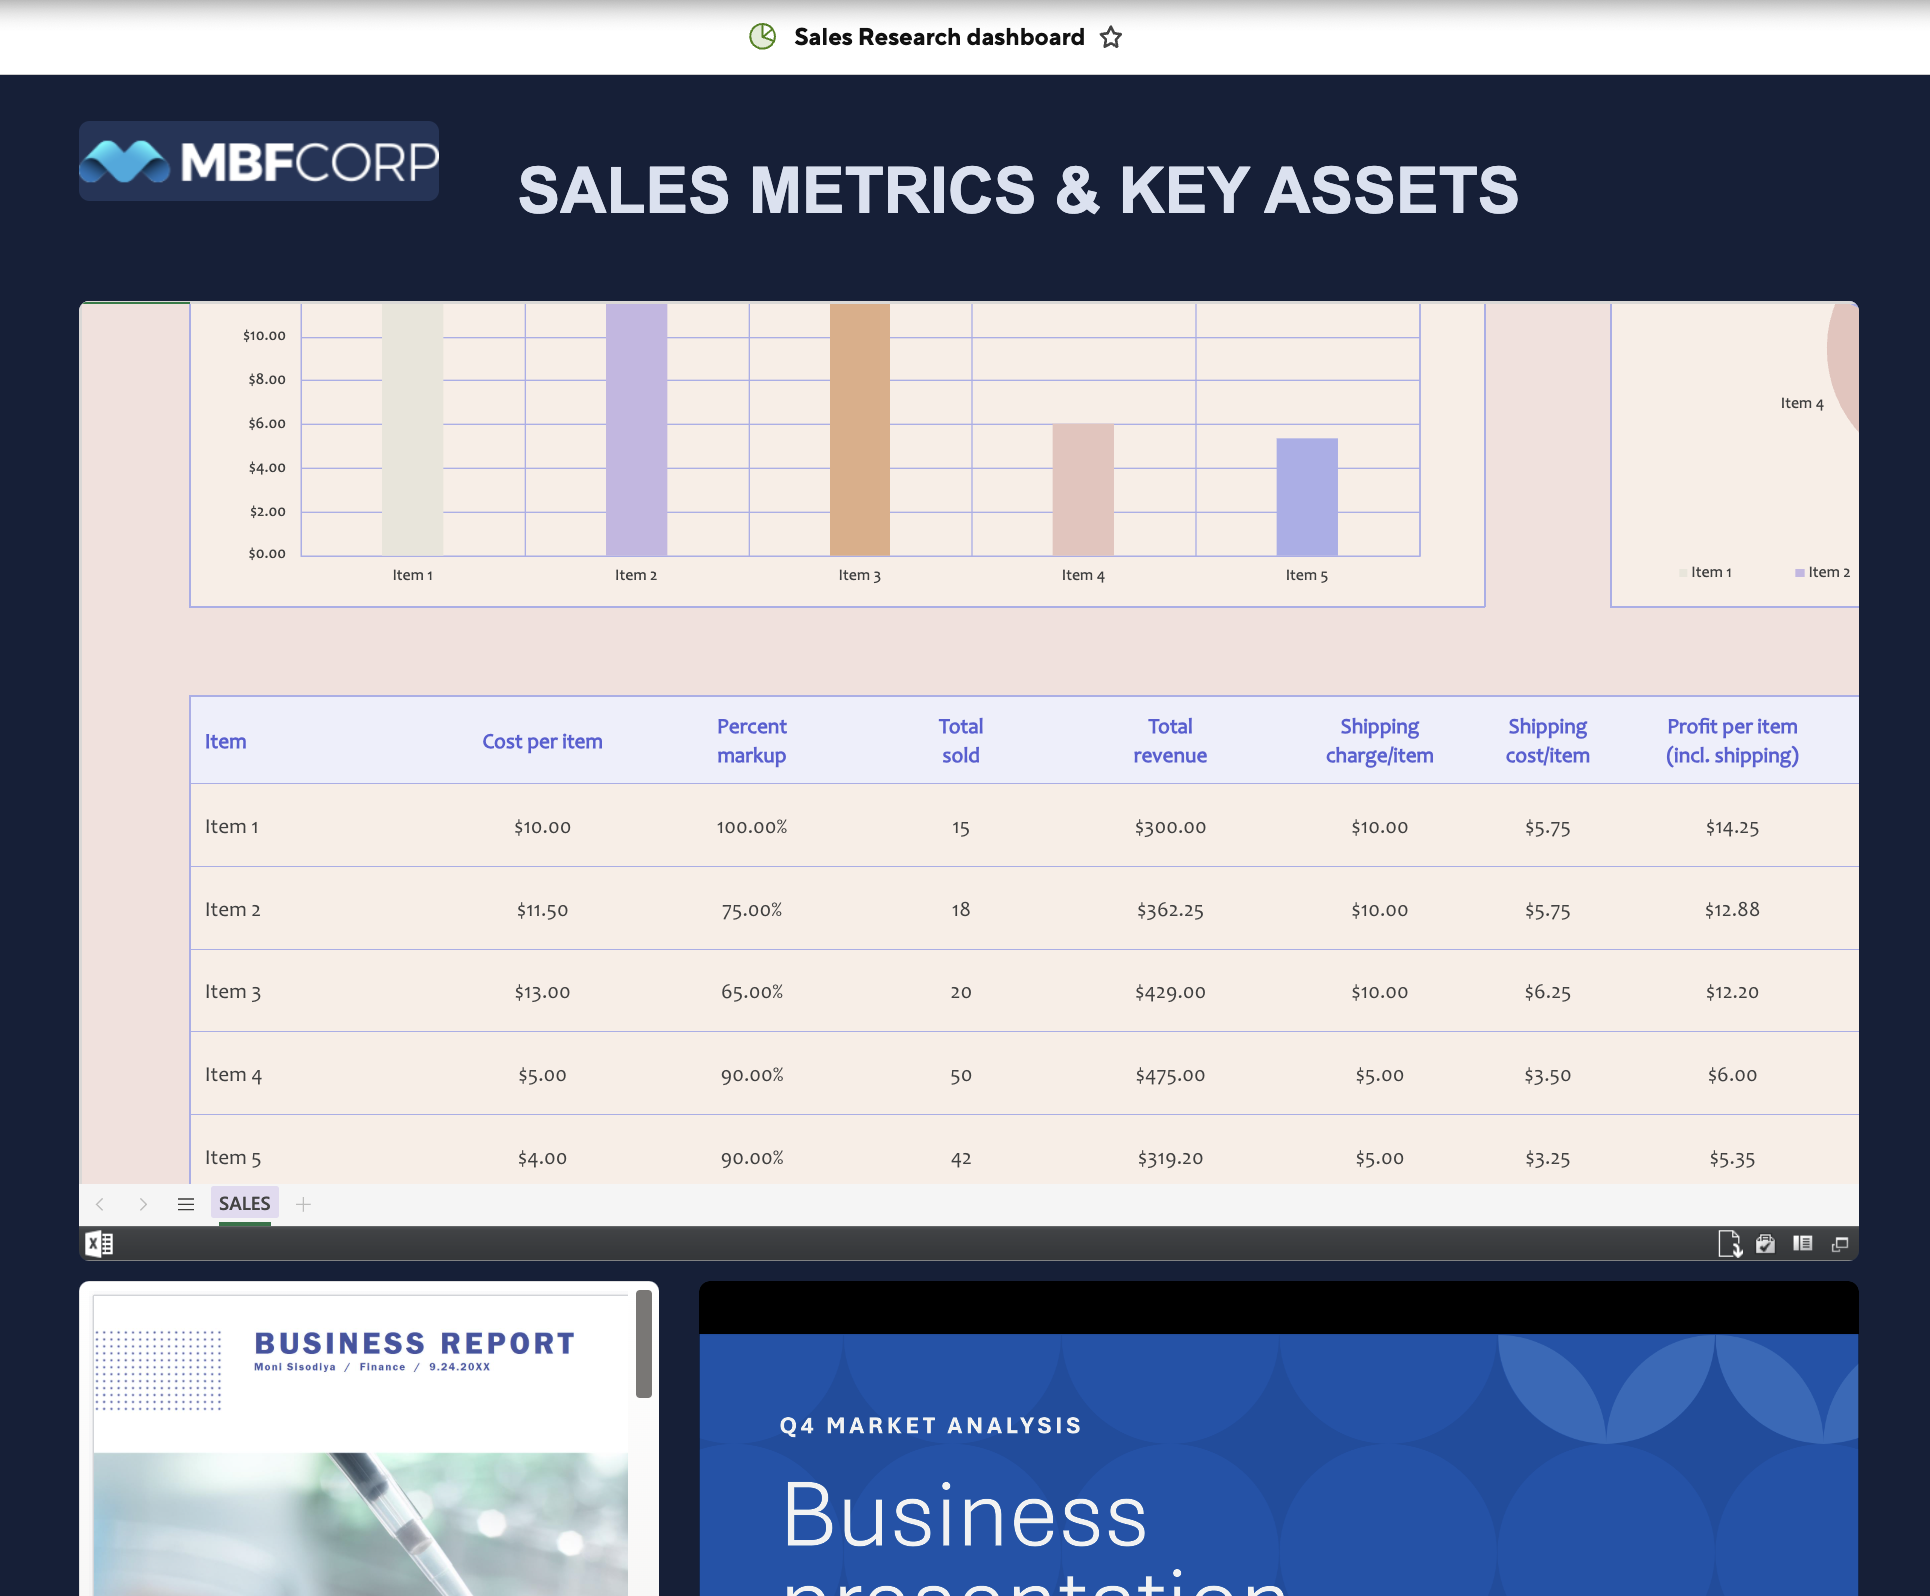Click the Excel logo in the embed toolbar
The image size is (1930, 1596).
99,1244
